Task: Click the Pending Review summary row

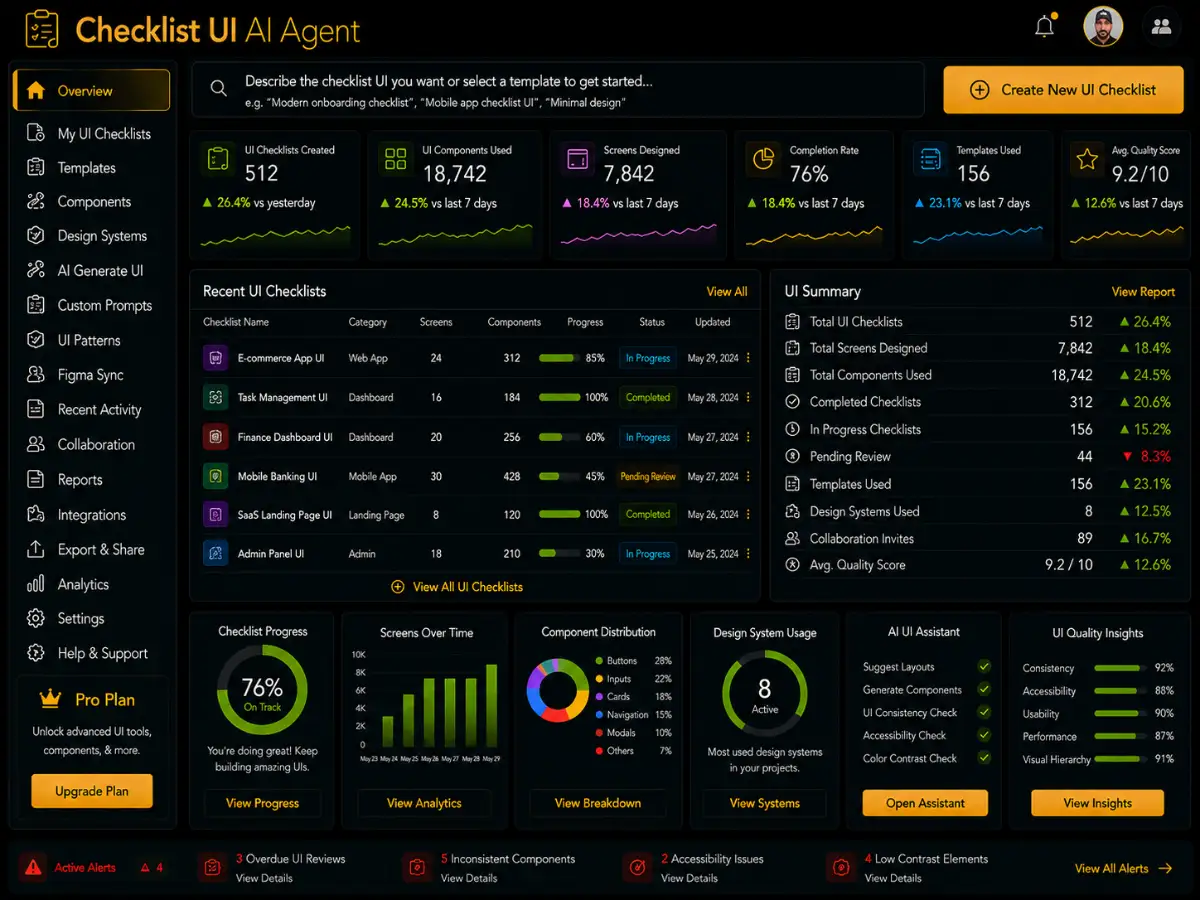Action: pos(979,457)
